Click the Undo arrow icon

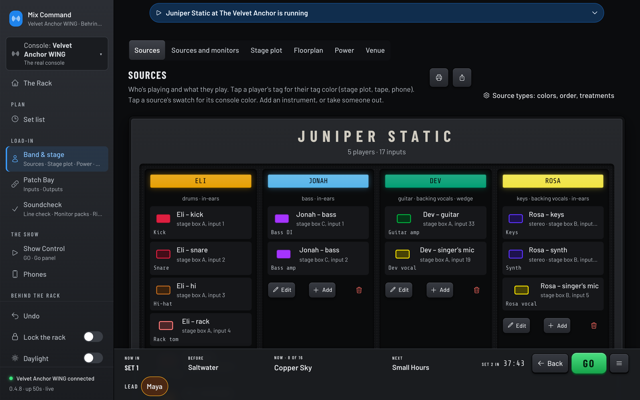[x=15, y=316]
